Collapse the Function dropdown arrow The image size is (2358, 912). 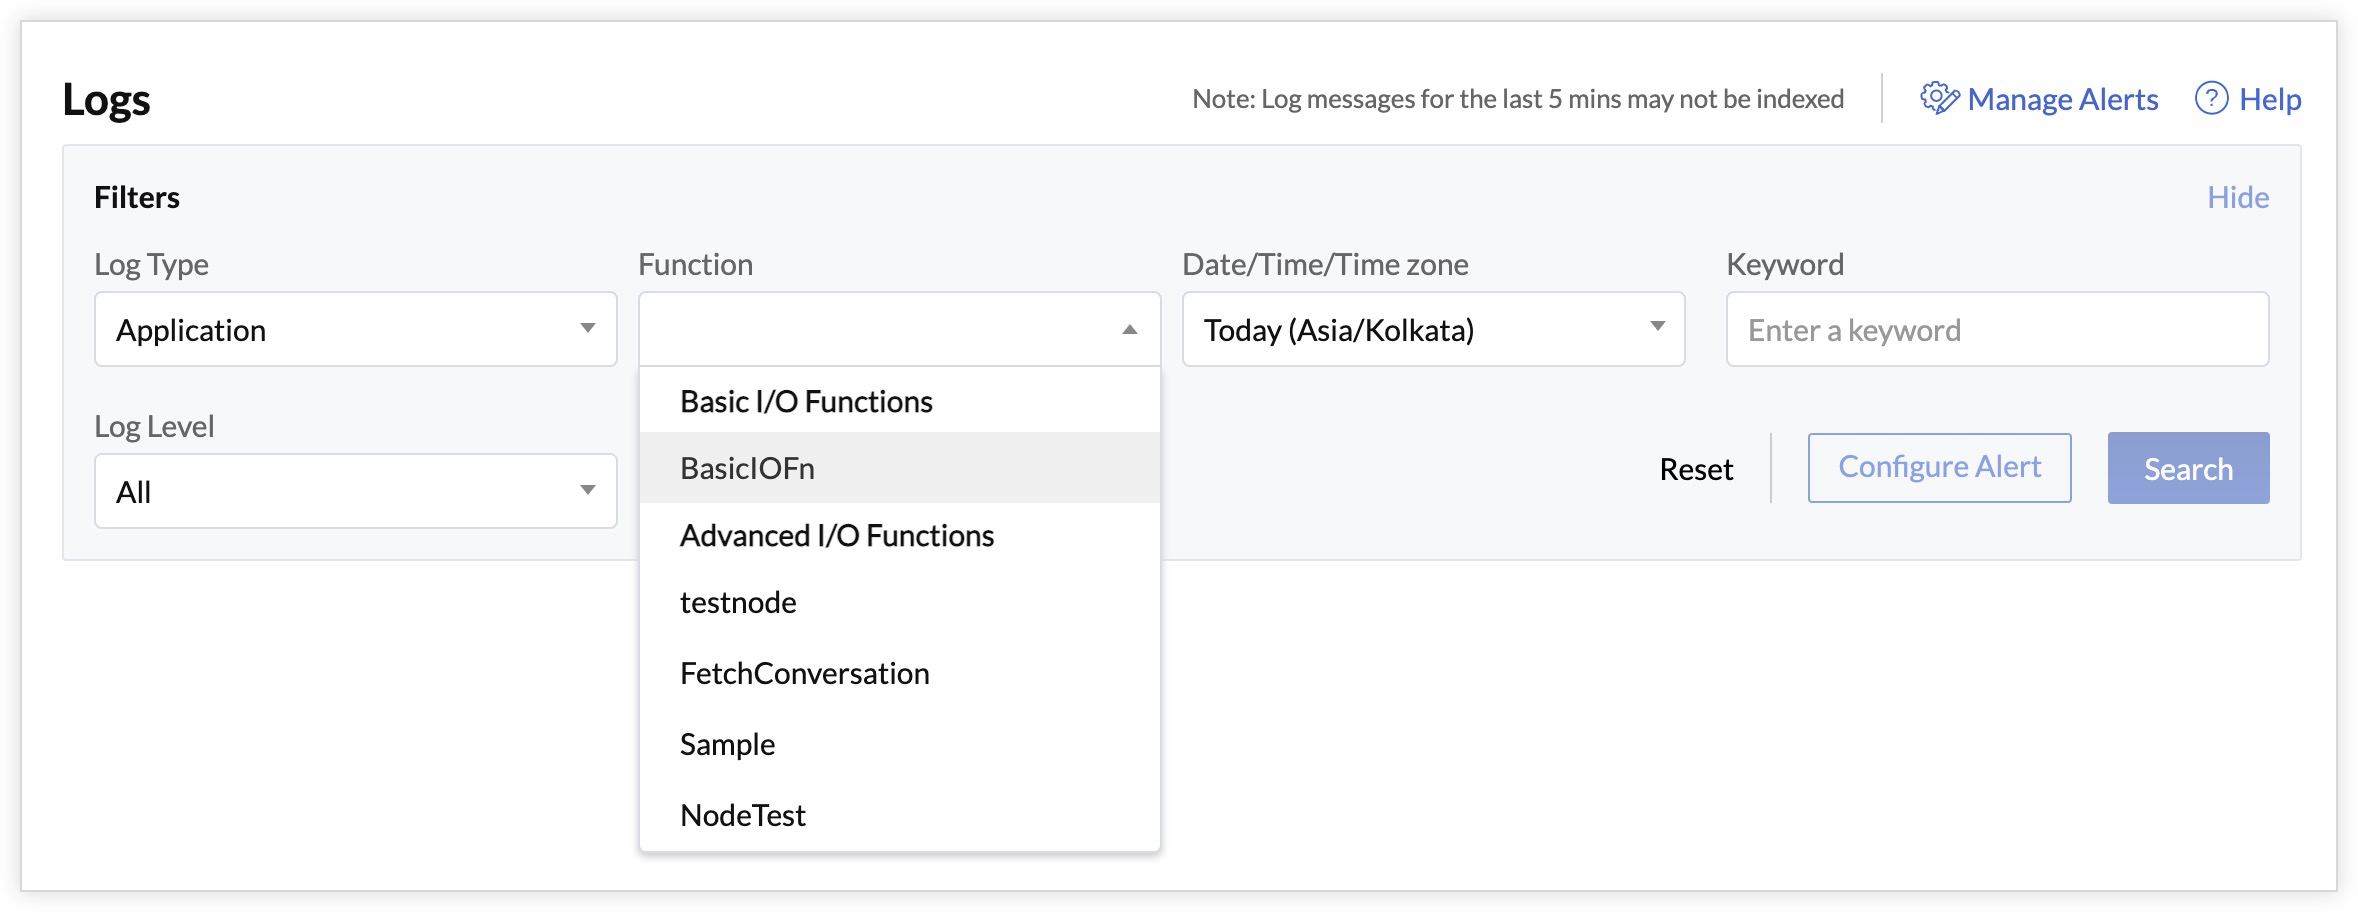pyautogui.click(x=1129, y=329)
